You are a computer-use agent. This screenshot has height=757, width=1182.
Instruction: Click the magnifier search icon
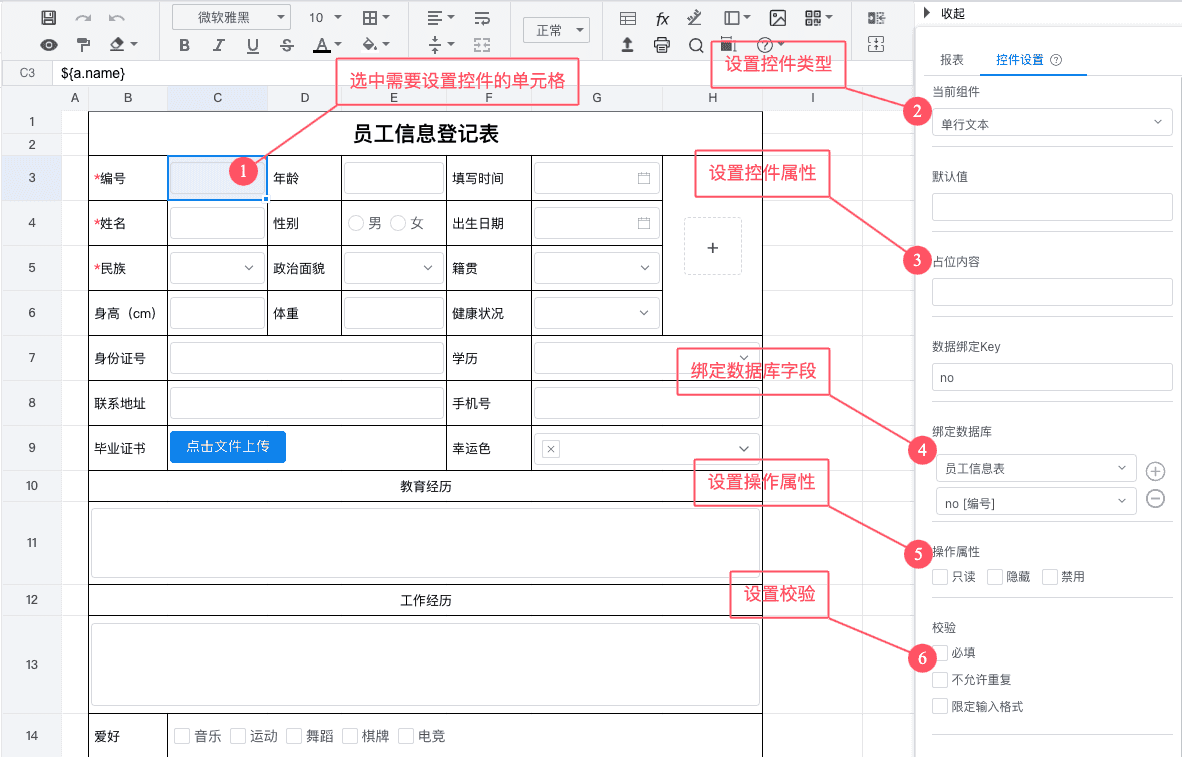(696, 45)
